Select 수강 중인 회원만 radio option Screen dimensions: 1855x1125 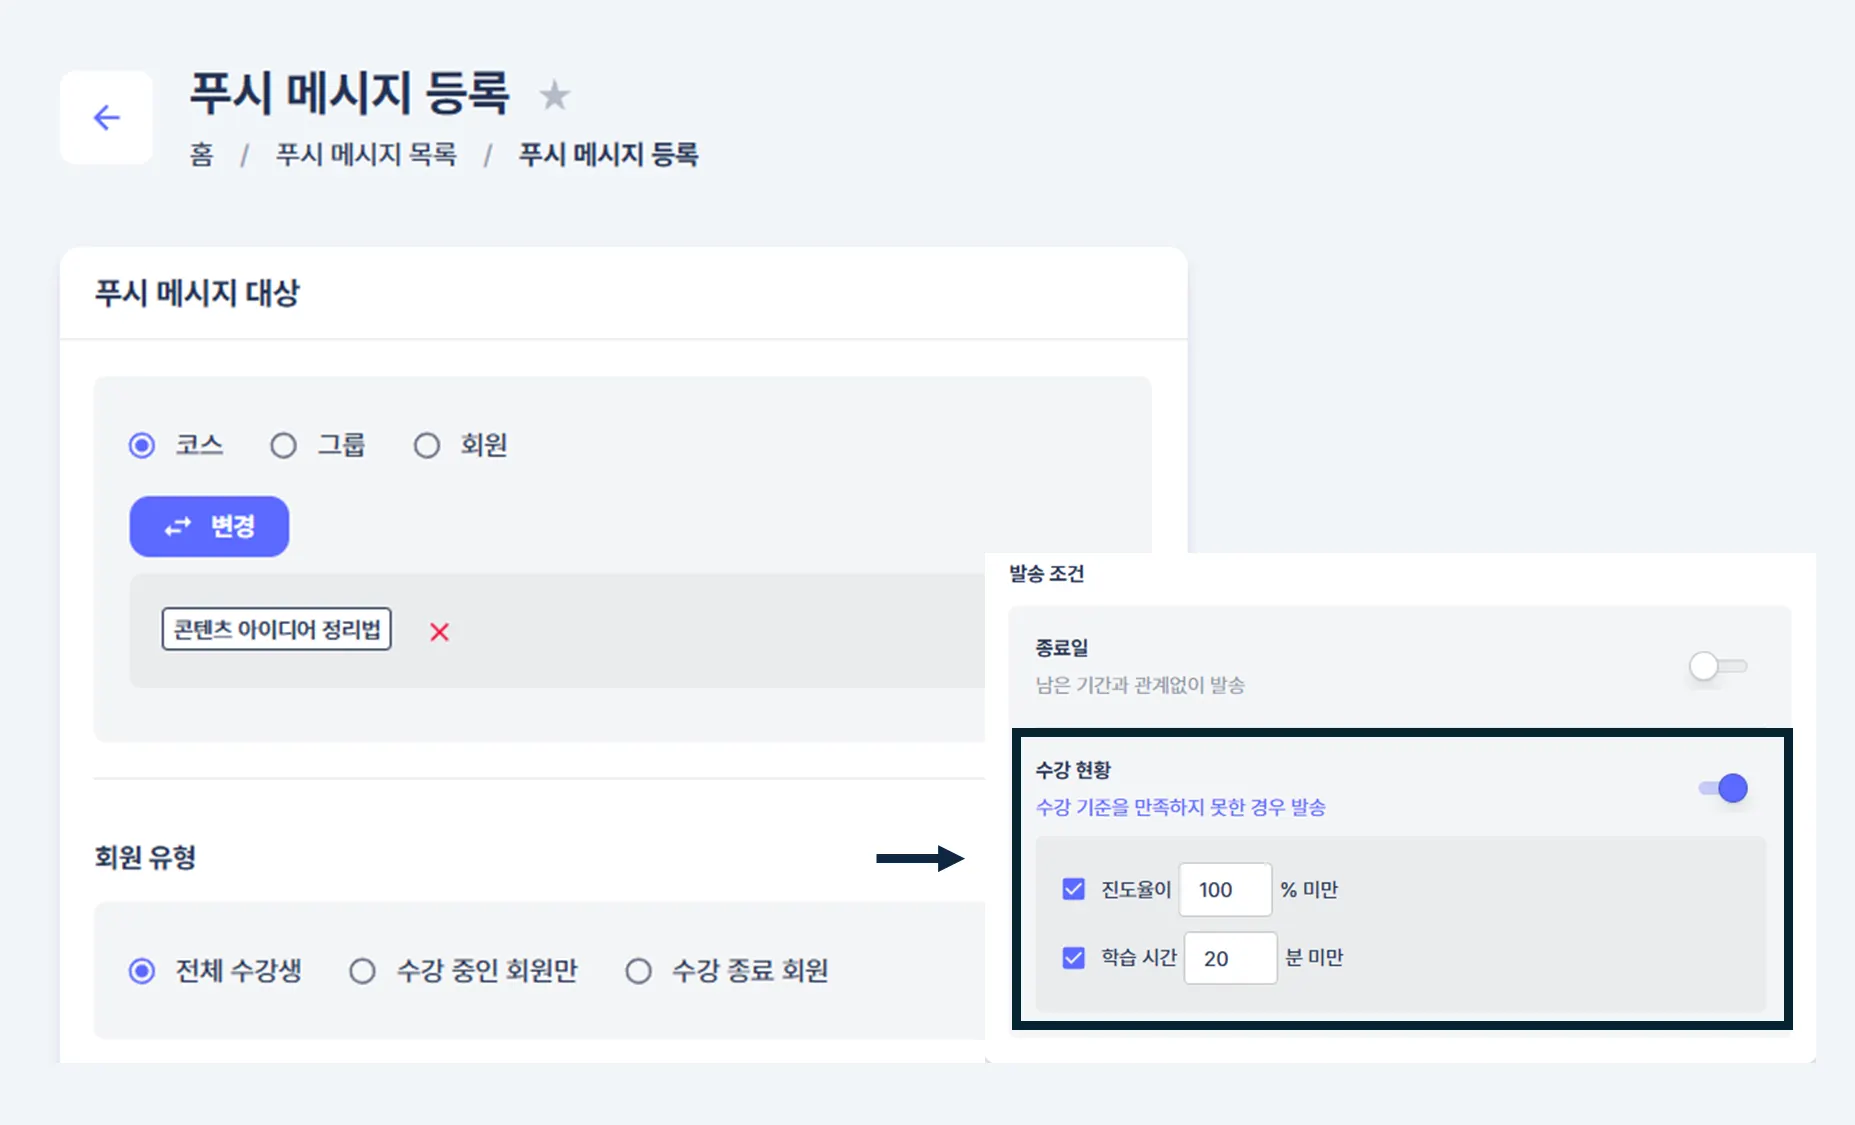tap(362, 971)
